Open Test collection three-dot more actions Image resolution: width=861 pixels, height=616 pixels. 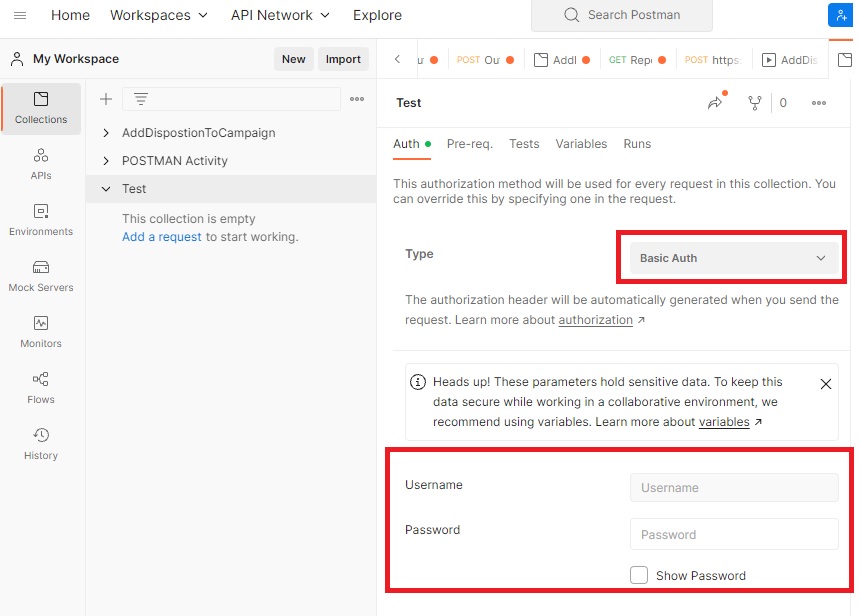point(819,103)
